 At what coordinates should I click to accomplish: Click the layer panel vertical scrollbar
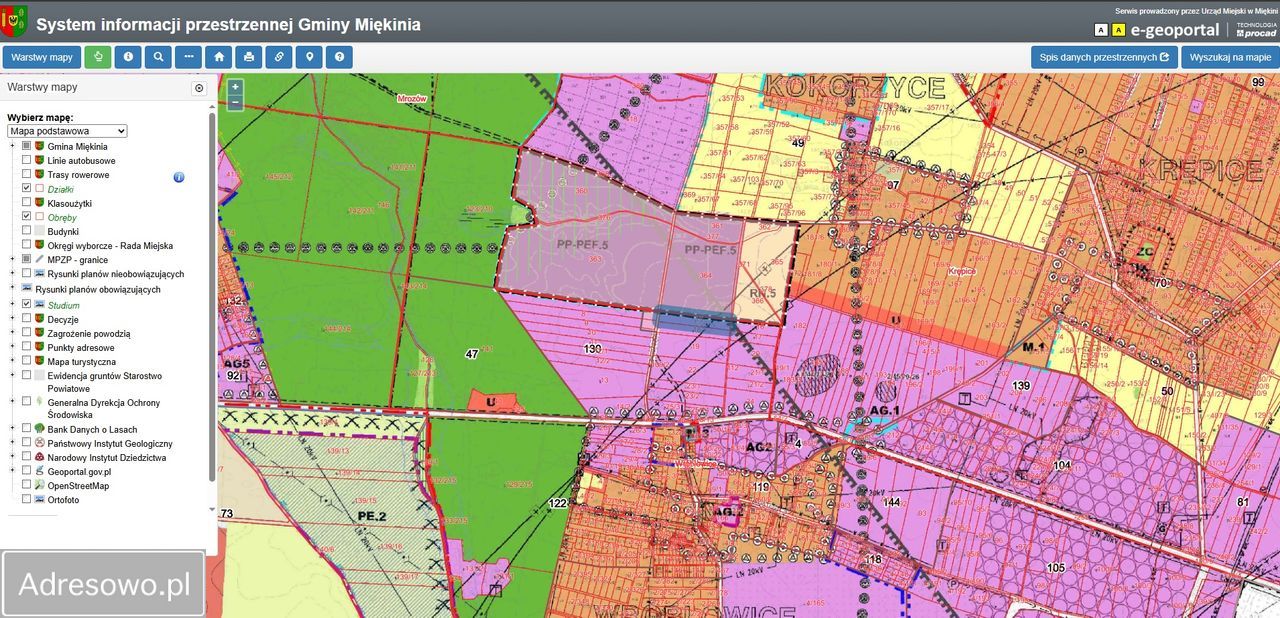212,300
